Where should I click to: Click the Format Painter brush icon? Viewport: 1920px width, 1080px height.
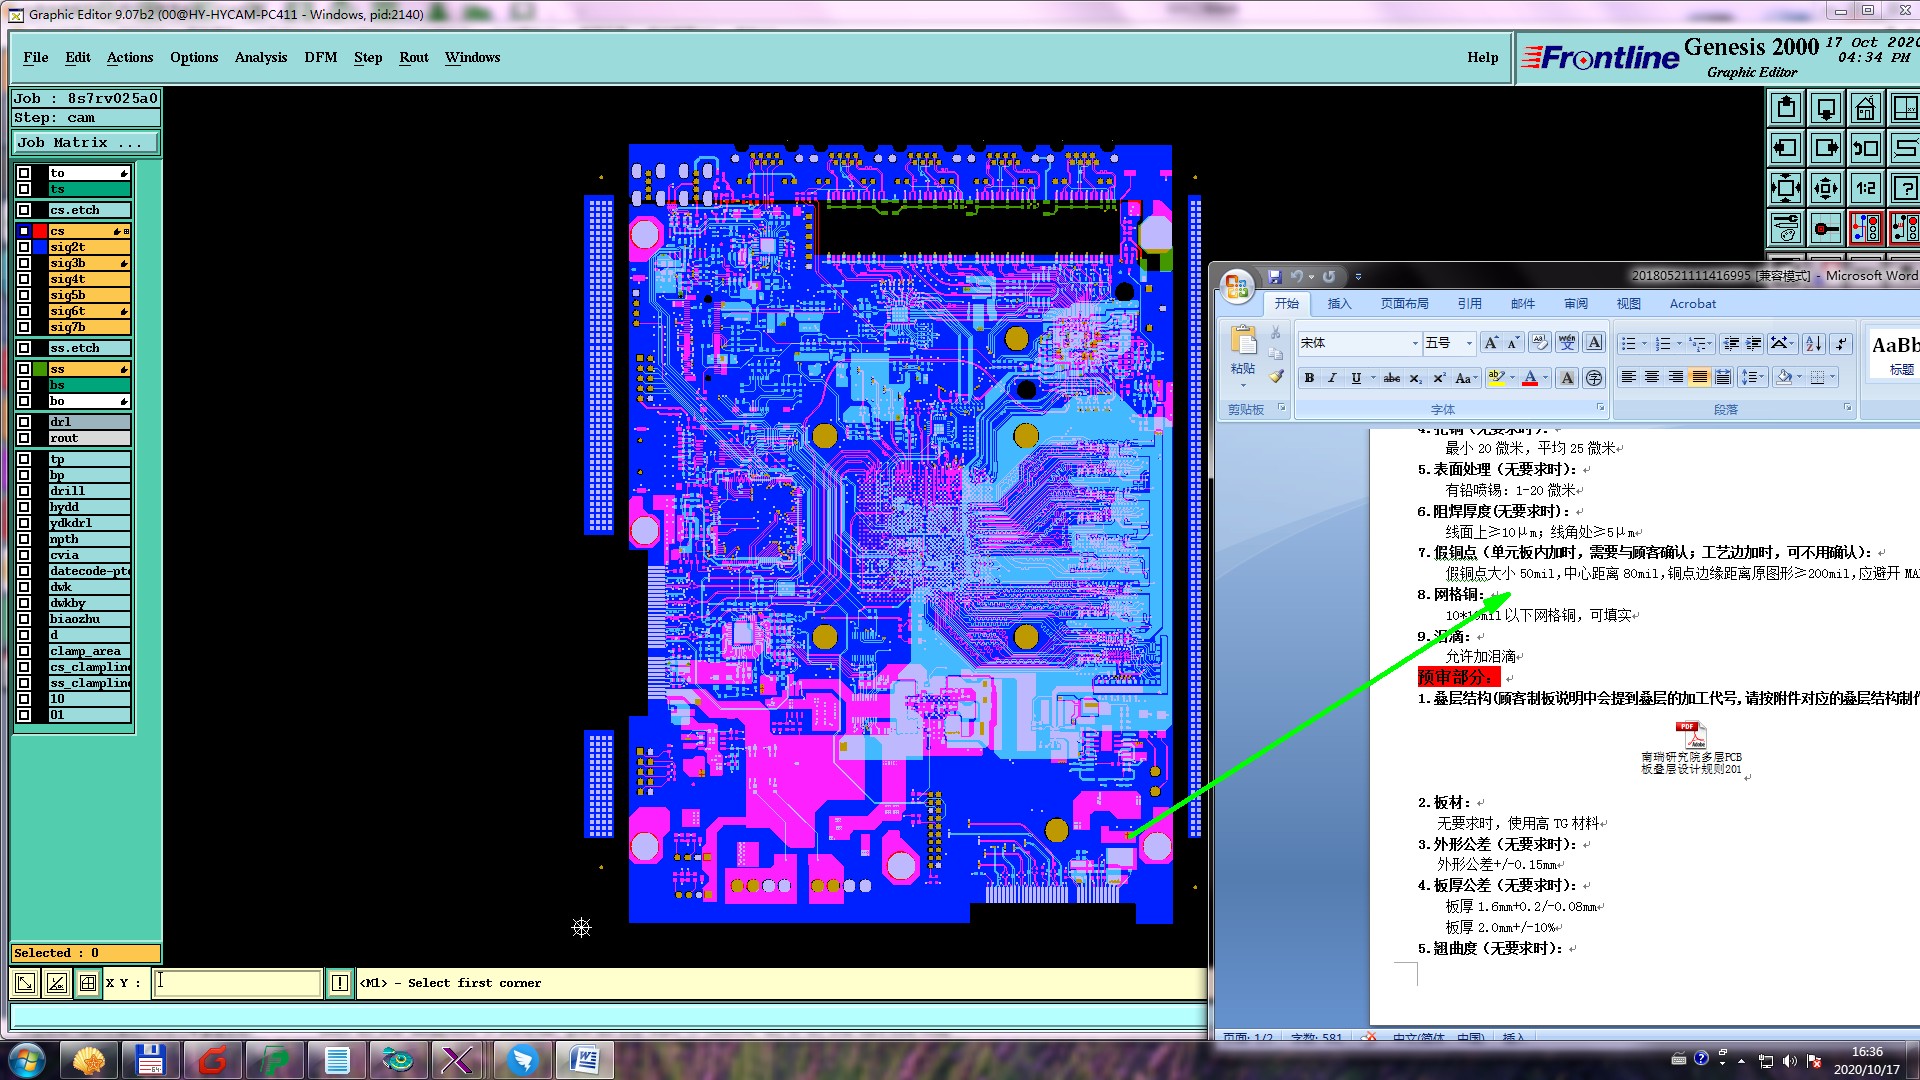[1276, 376]
